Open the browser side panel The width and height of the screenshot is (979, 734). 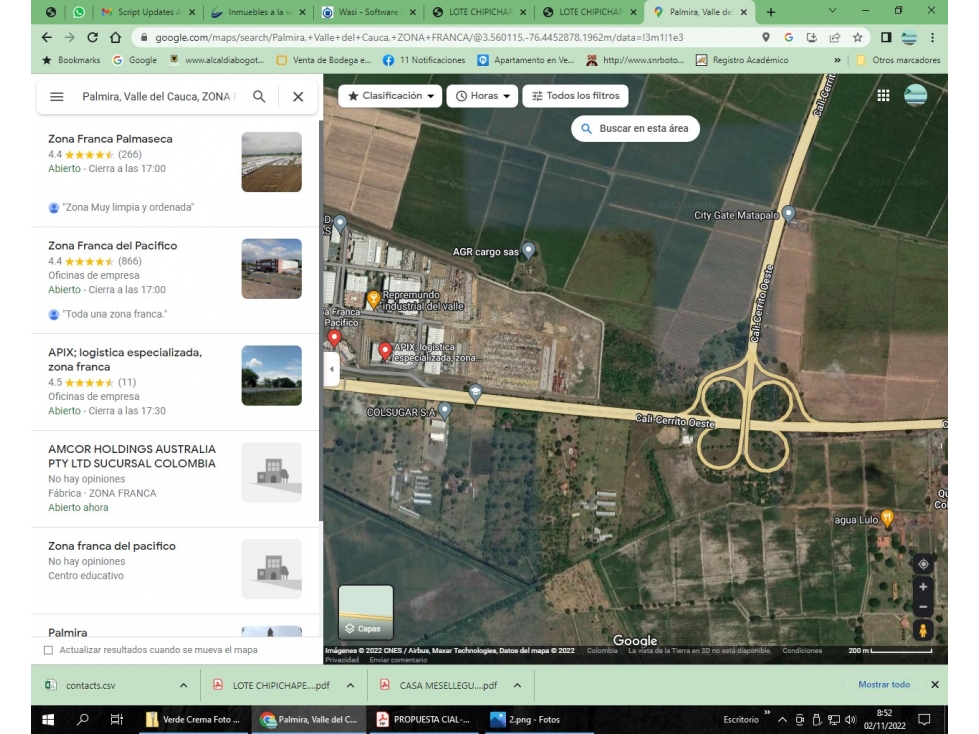click(886, 37)
